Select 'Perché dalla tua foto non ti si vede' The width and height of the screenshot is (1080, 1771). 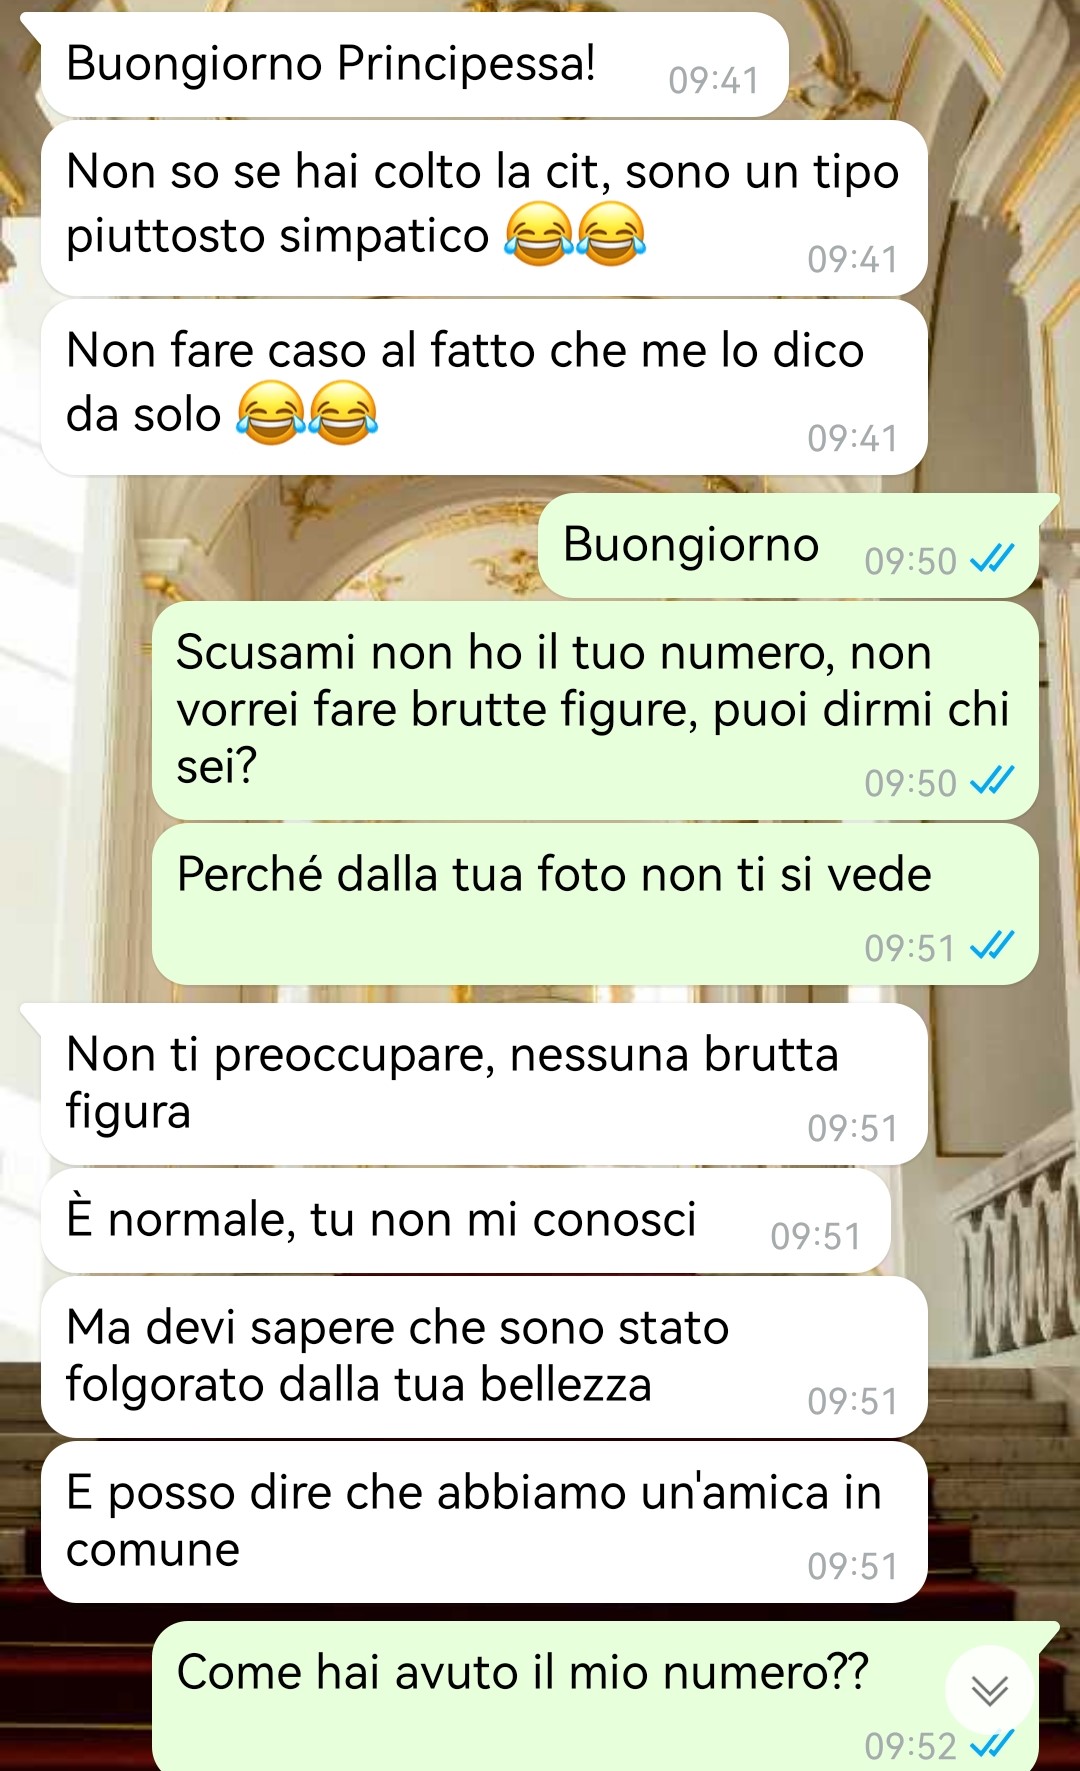click(x=595, y=904)
